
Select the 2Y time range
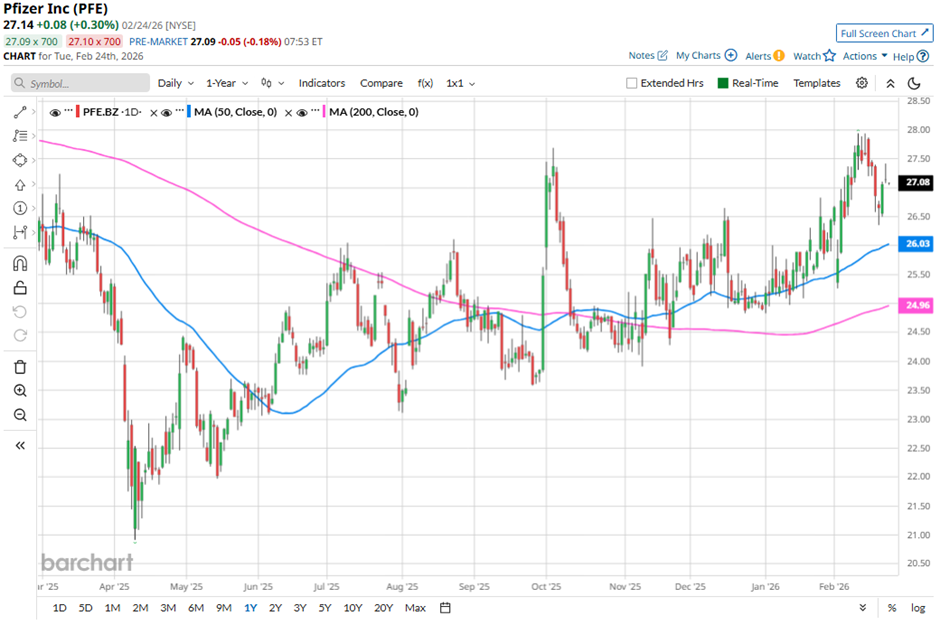275,608
